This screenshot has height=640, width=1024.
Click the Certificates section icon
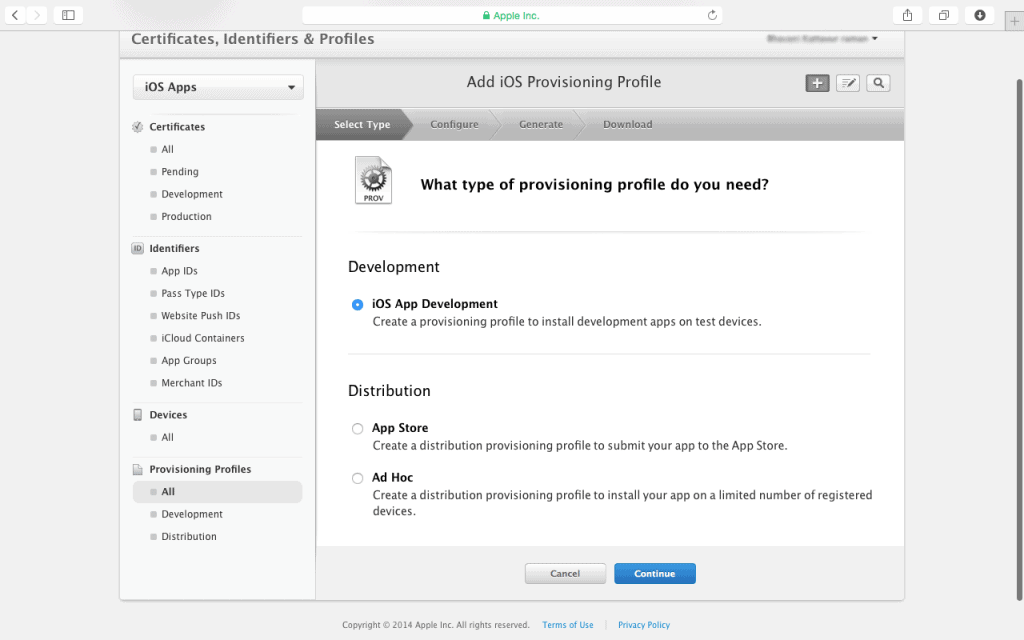coord(137,127)
